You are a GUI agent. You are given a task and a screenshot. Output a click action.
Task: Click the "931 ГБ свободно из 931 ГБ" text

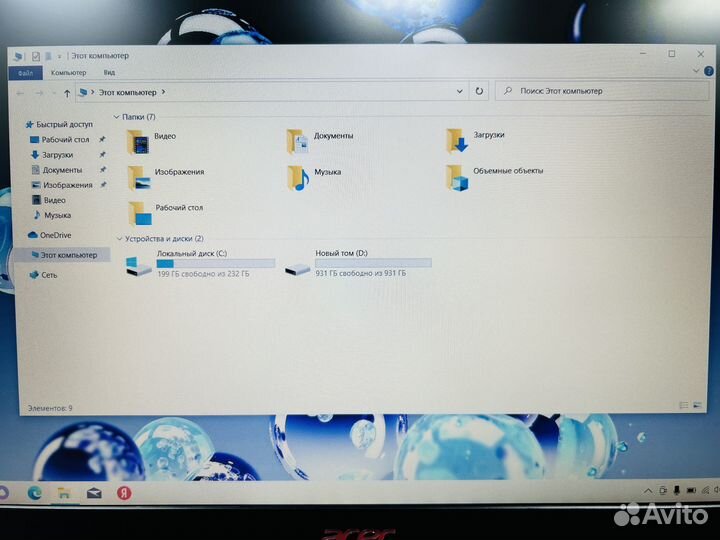coord(361,273)
